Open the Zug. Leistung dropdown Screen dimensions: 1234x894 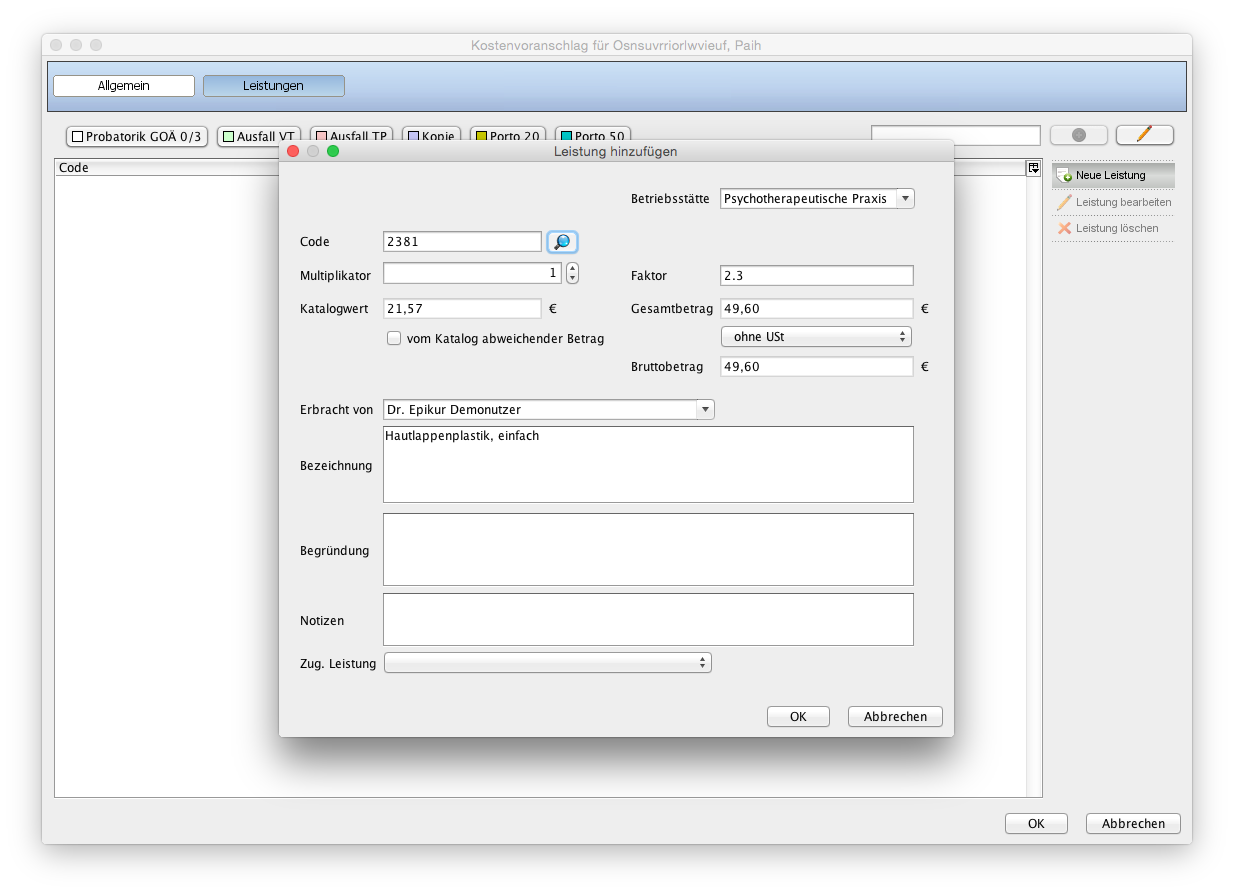point(548,663)
